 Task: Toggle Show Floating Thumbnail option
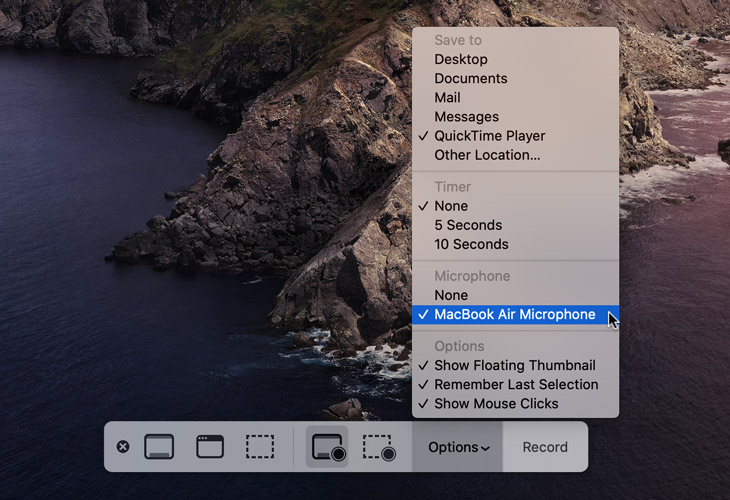coord(514,365)
